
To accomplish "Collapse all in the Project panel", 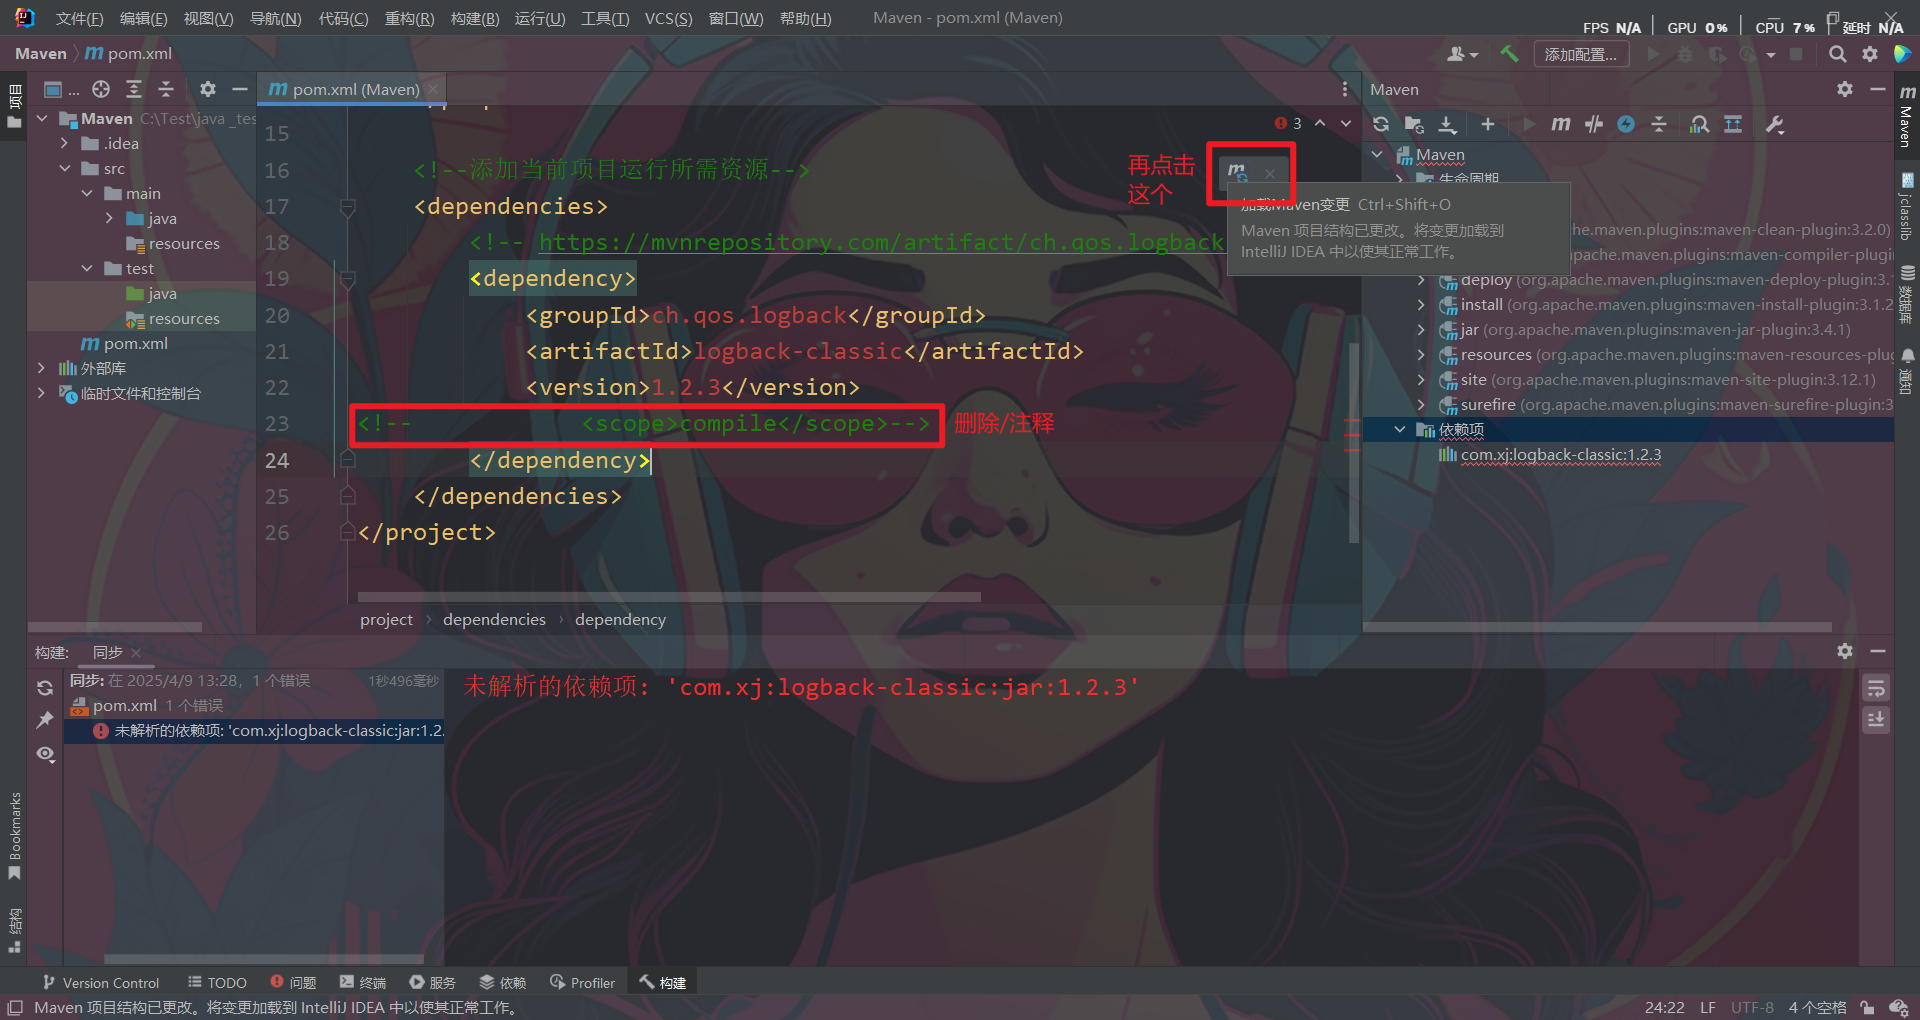I will point(166,89).
